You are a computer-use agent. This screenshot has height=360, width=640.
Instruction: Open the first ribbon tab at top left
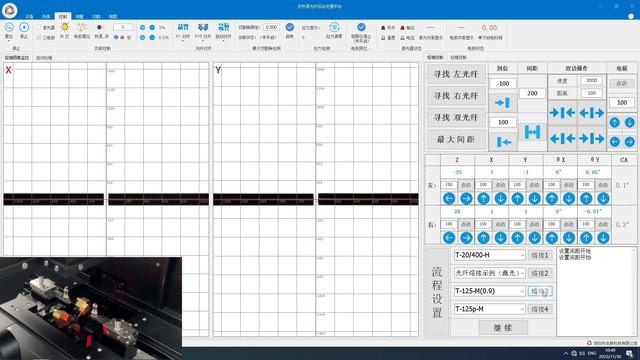click(29, 16)
